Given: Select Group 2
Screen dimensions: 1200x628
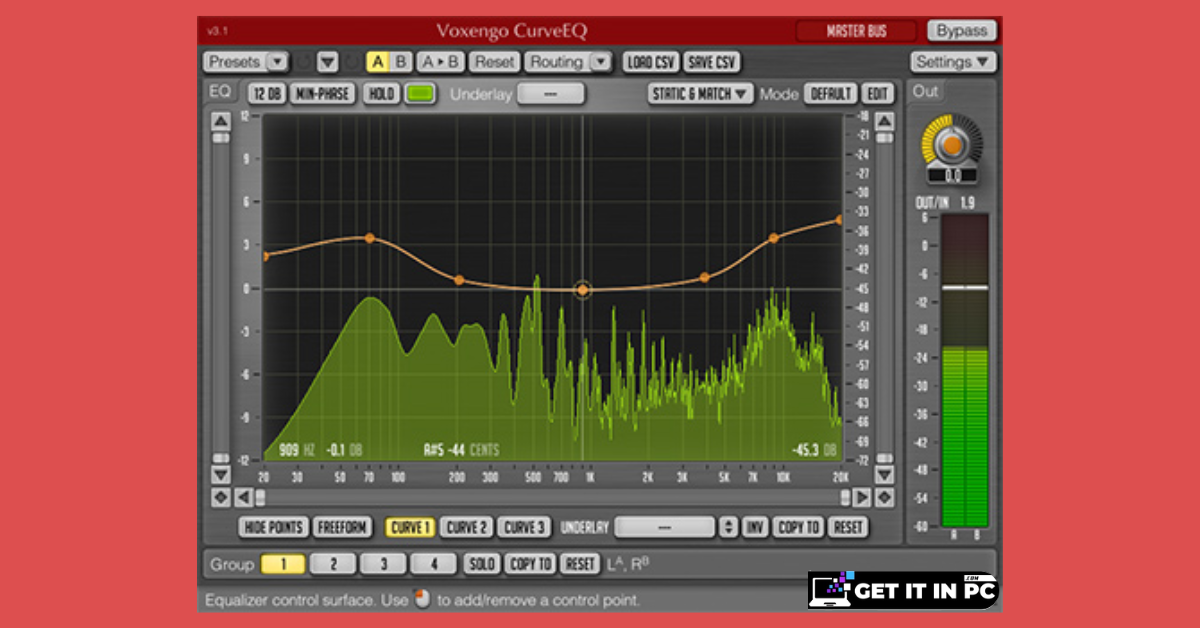Looking at the screenshot, I should point(333,564).
